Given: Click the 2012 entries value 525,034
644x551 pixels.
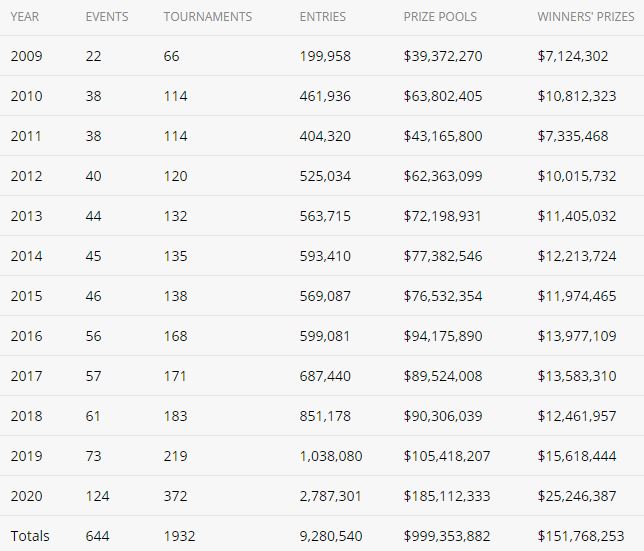Looking at the screenshot, I should [325, 176].
